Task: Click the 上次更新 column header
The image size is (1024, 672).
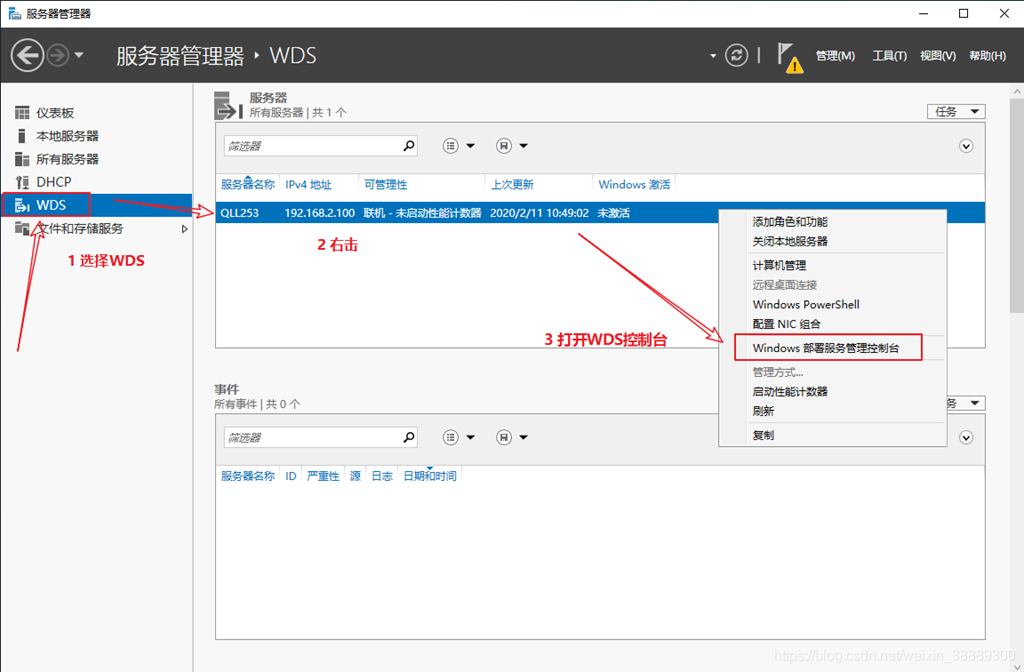Action: click(512, 185)
